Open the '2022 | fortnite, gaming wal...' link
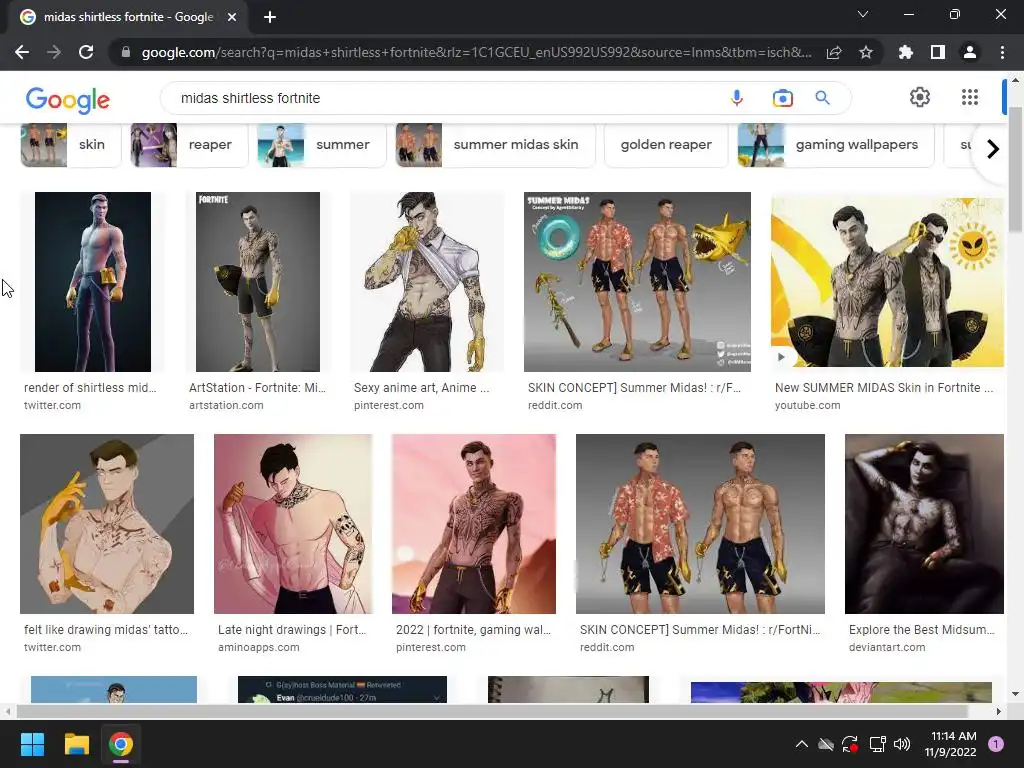Image resolution: width=1024 pixels, height=768 pixels. (x=473, y=630)
